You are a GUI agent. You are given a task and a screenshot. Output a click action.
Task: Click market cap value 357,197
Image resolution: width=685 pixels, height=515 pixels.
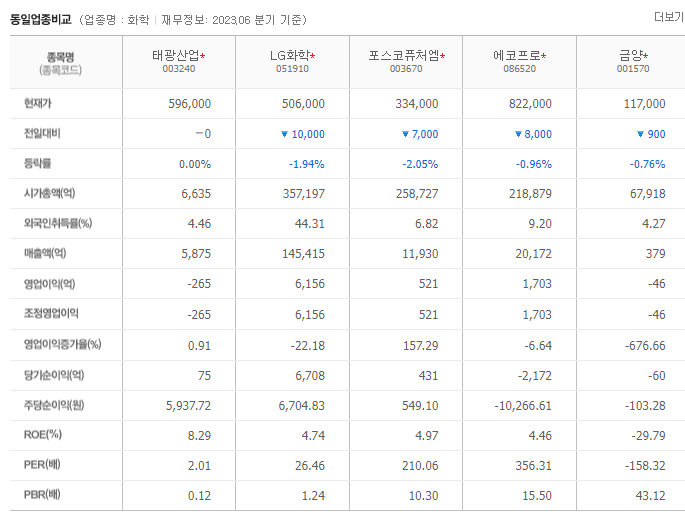pyautogui.click(x=304, y=194)
